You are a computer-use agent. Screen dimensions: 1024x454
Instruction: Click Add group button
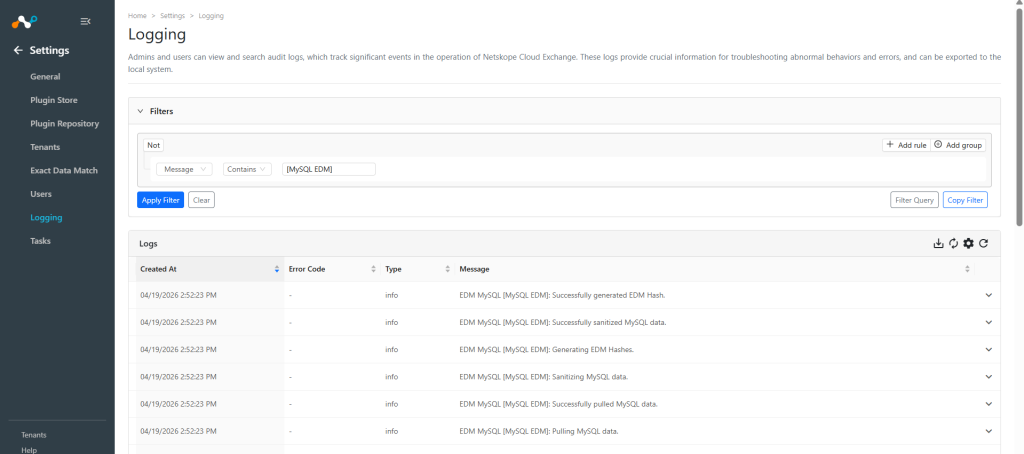(x=958, y=145)
